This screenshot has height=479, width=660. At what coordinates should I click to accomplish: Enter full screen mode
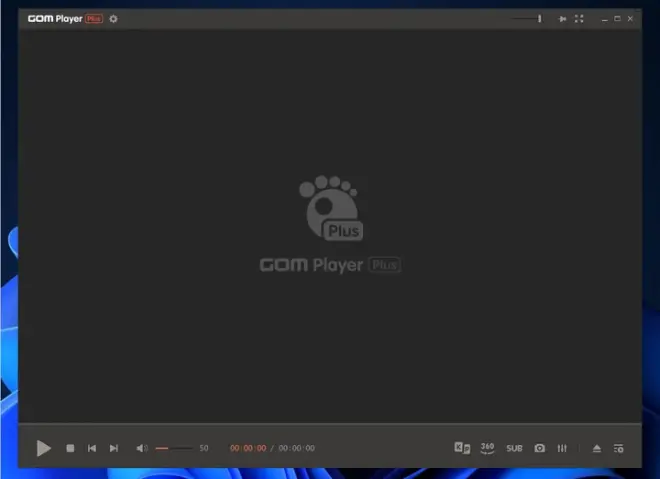point(579,19)
